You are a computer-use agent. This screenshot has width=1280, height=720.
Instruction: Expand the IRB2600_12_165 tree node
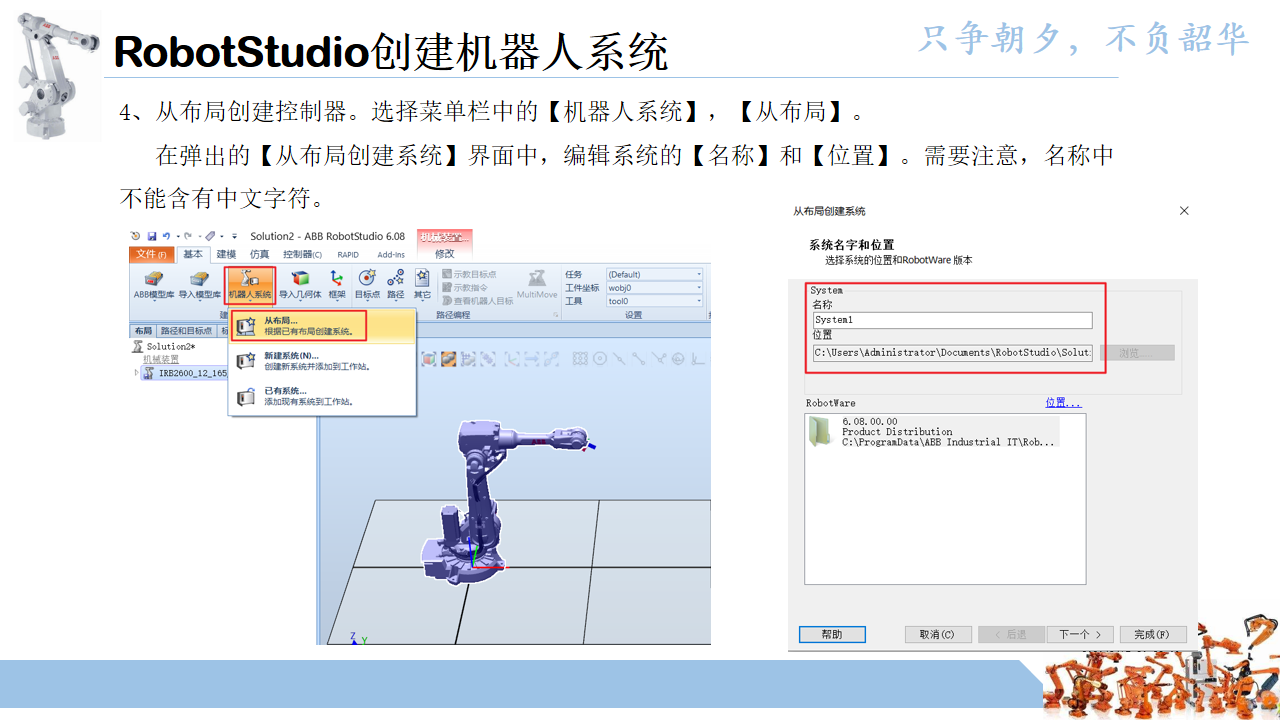point(135,372)
